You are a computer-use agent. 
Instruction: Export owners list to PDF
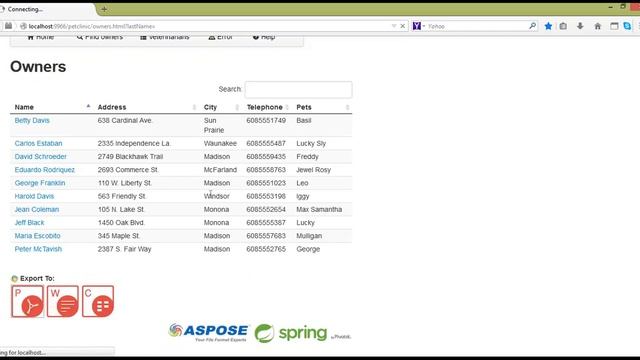tap(27, 302)
